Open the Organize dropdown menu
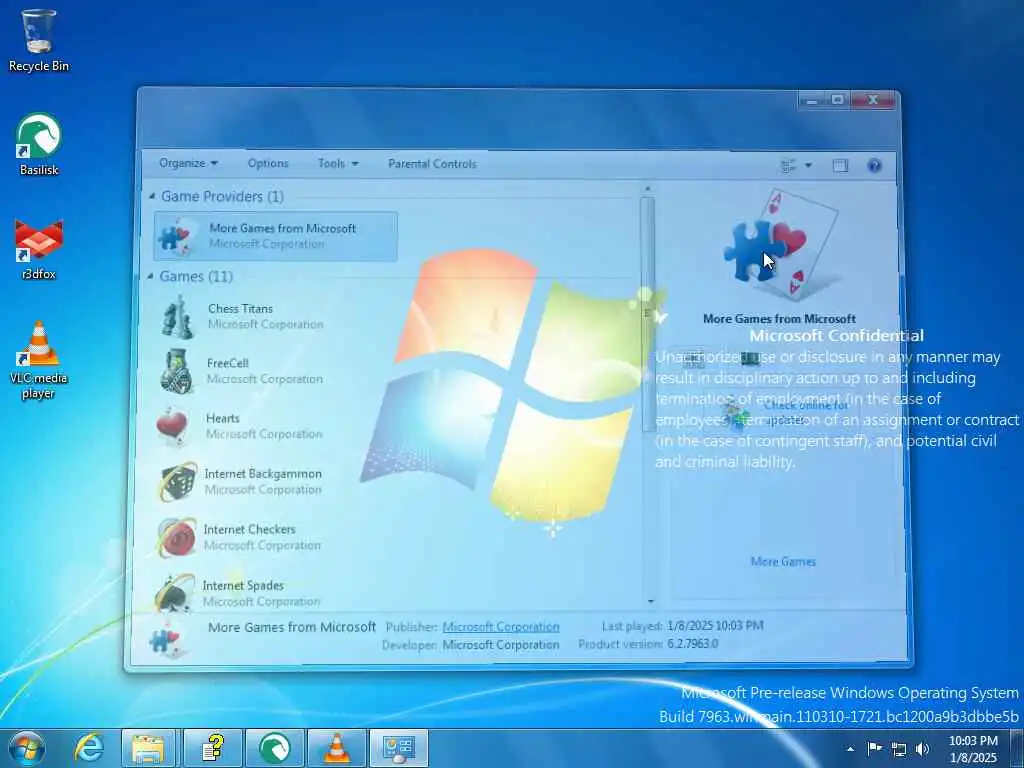 [189, 163]
